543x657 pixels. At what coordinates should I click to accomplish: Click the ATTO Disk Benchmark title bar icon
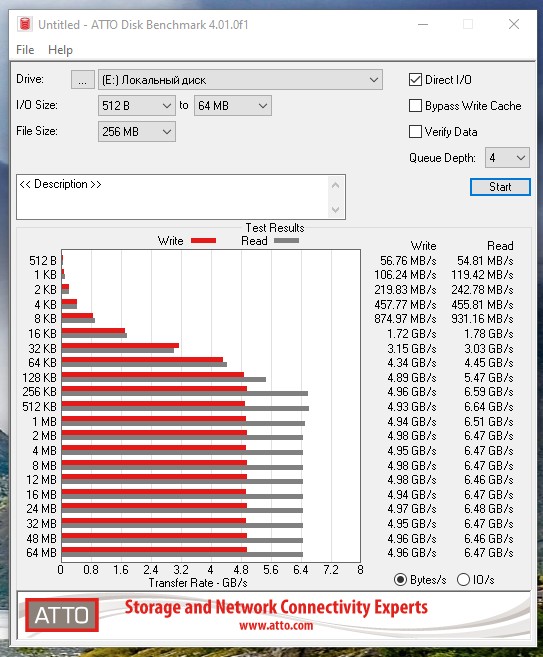pos(25,24)
